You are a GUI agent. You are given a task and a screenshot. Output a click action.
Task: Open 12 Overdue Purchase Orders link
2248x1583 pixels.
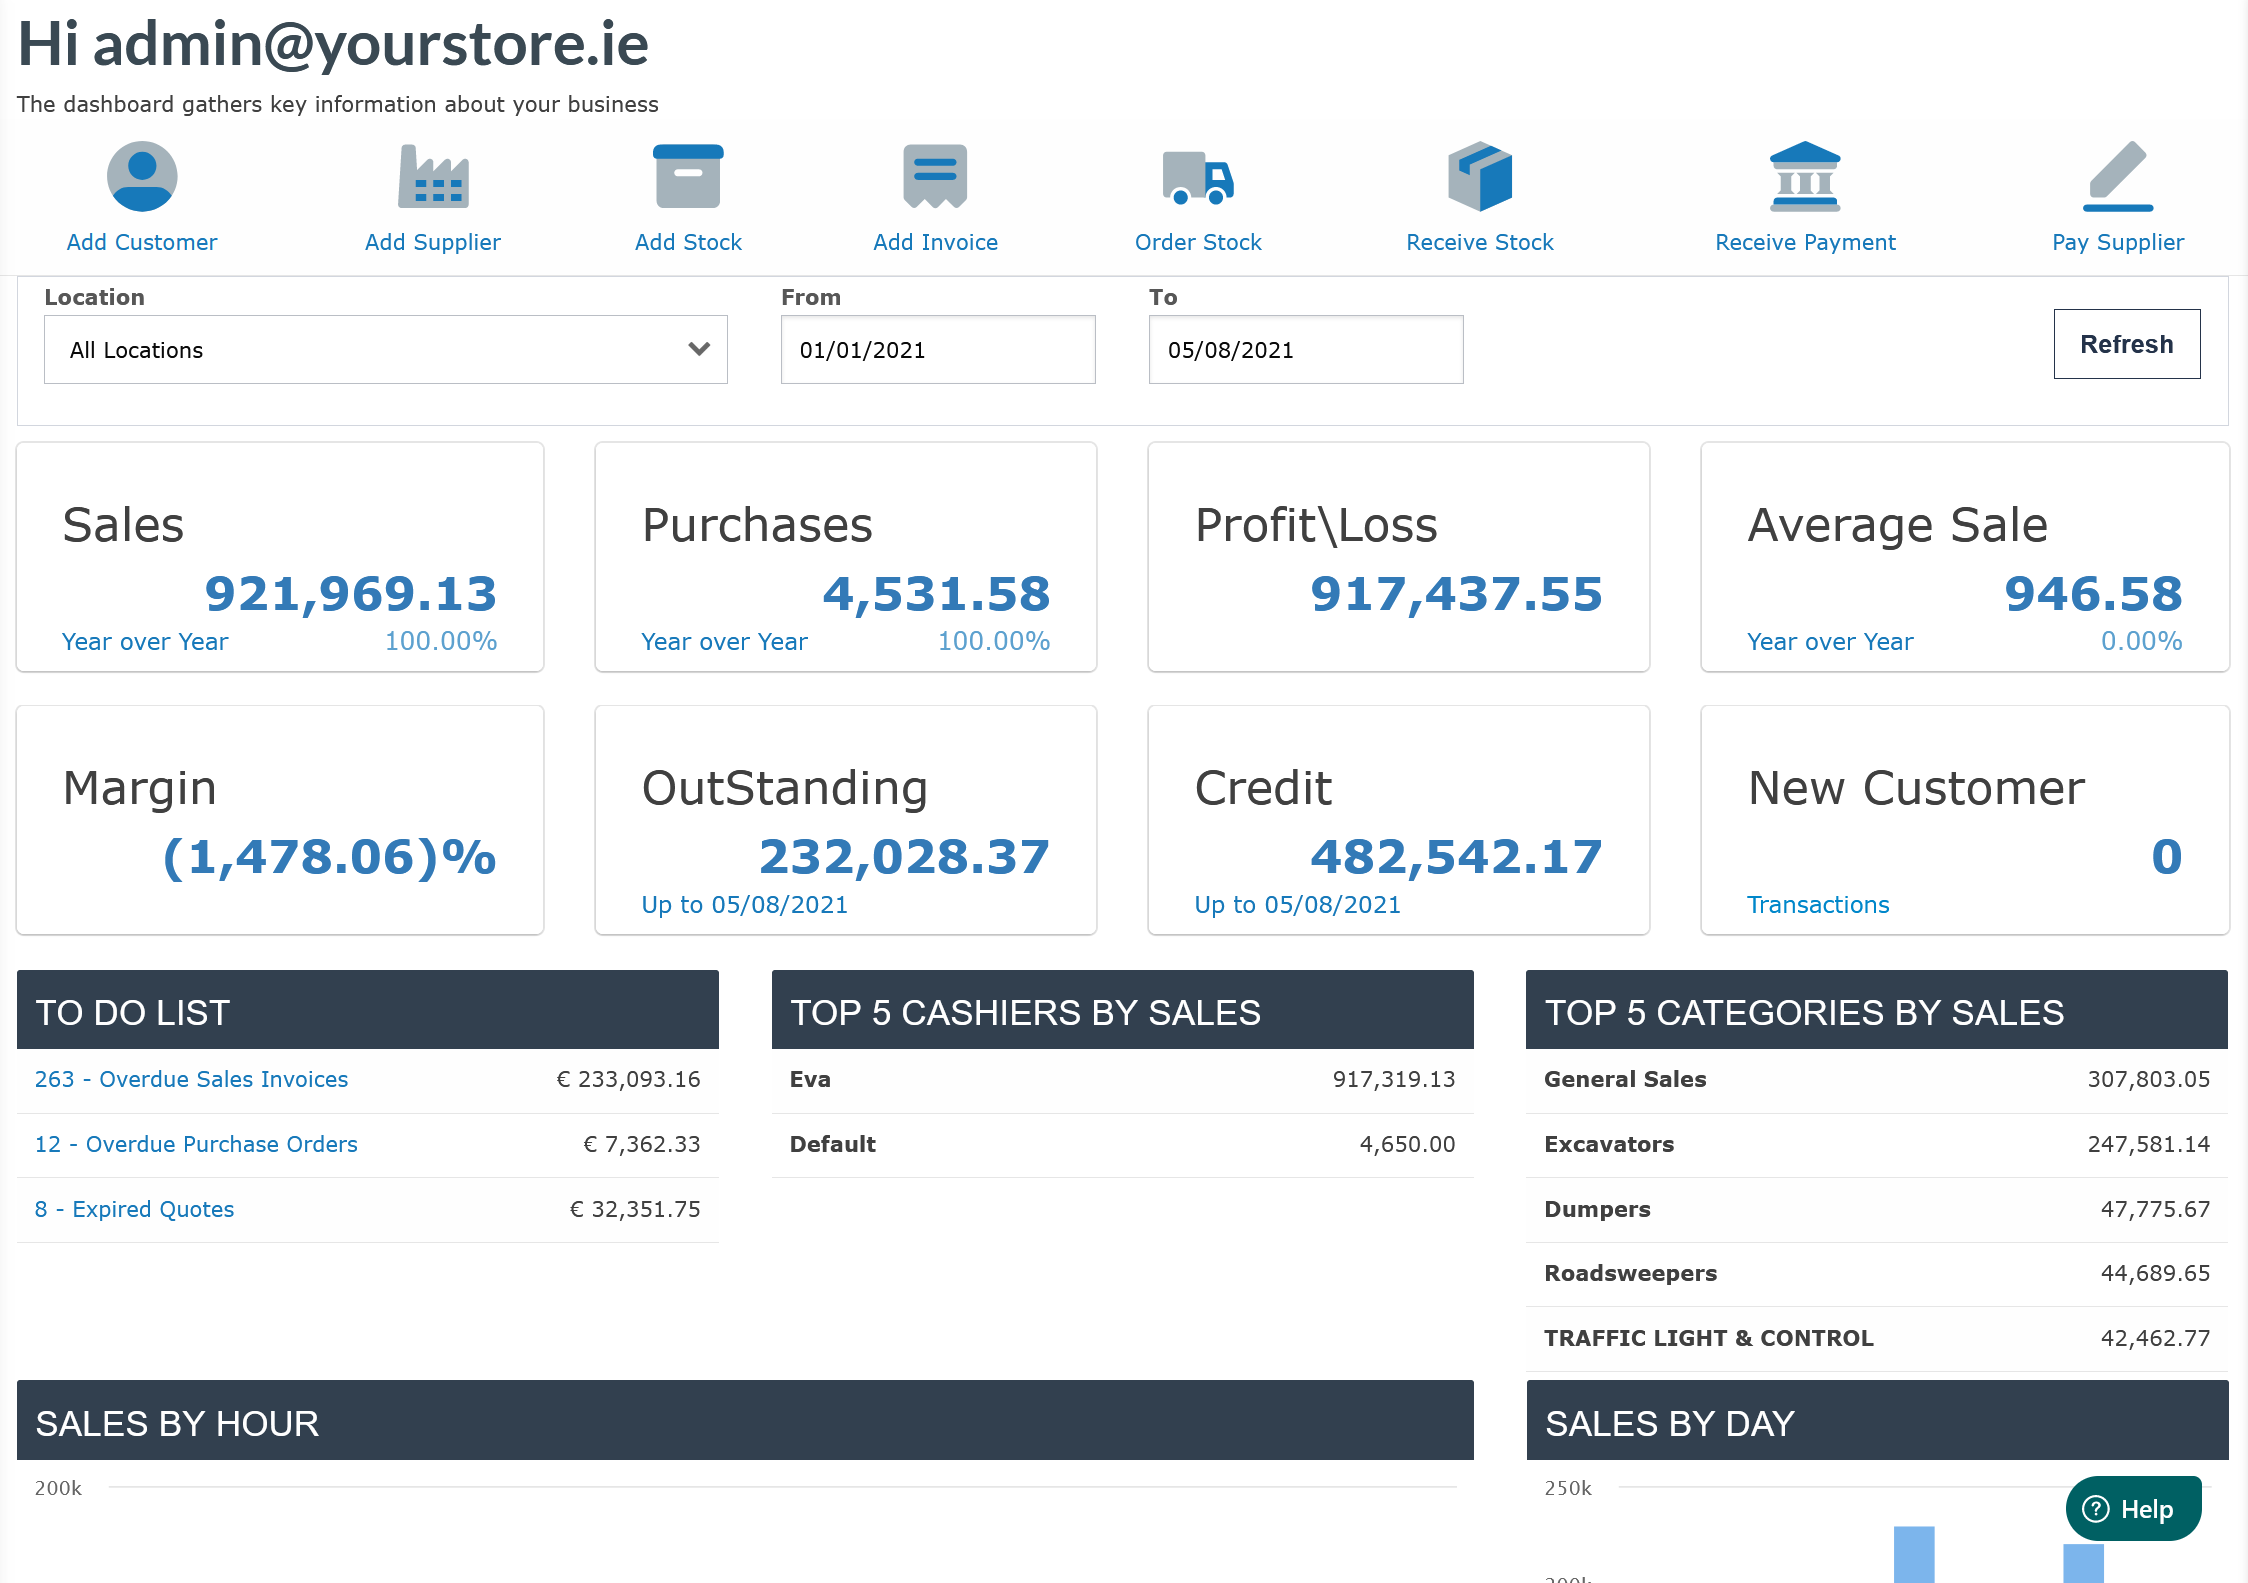point(196,1145)
